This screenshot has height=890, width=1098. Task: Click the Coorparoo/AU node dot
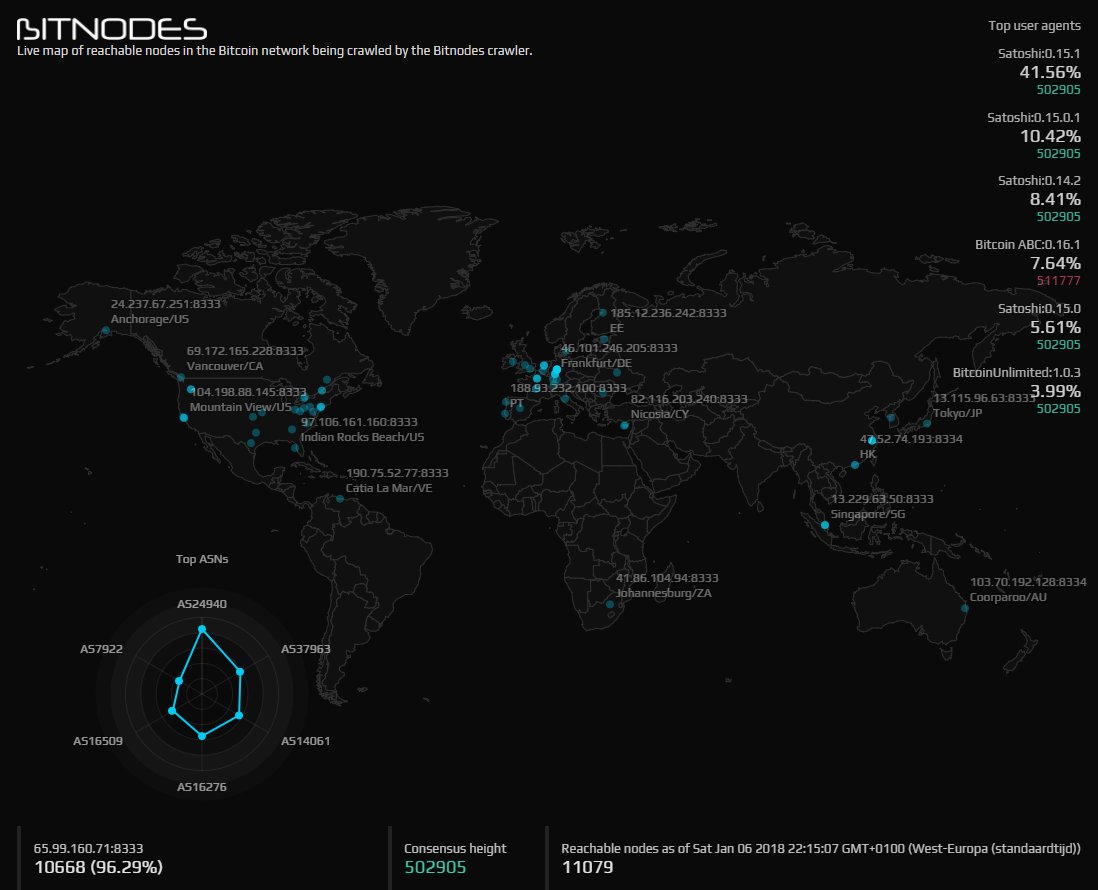tap(965, 608)
